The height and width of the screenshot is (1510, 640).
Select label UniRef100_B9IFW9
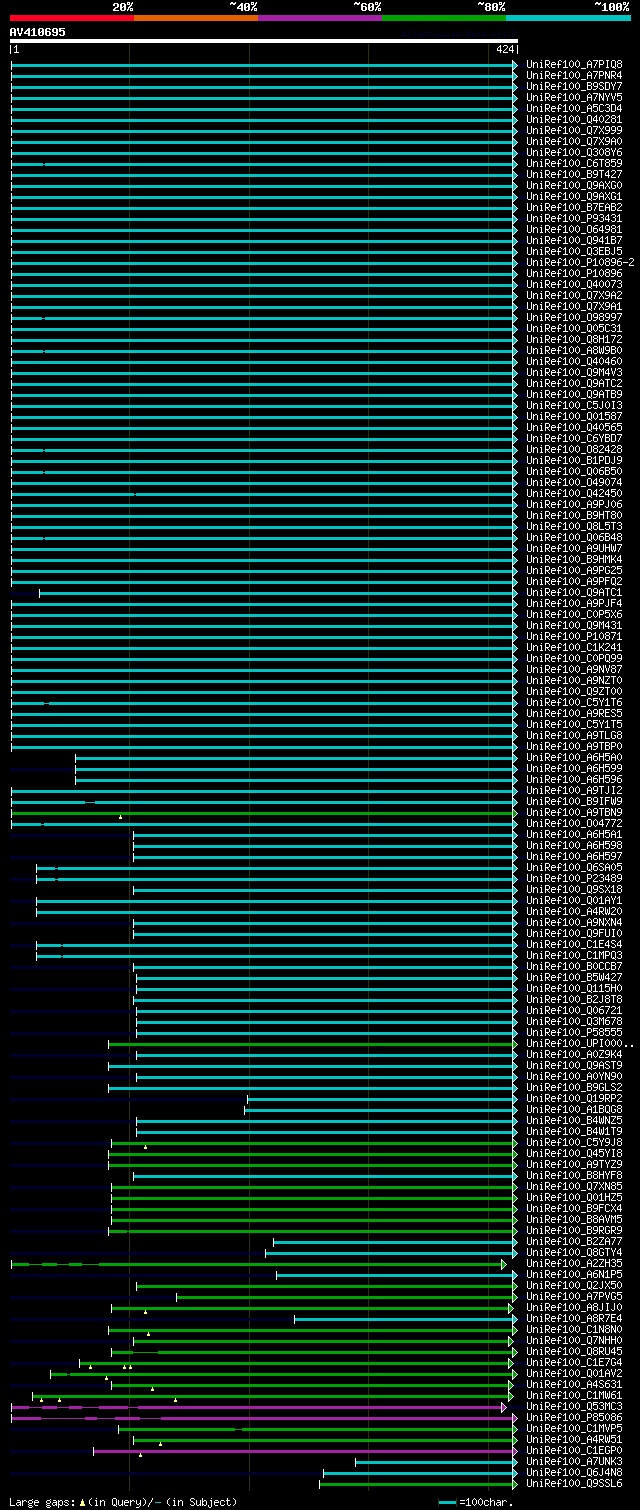574,801
